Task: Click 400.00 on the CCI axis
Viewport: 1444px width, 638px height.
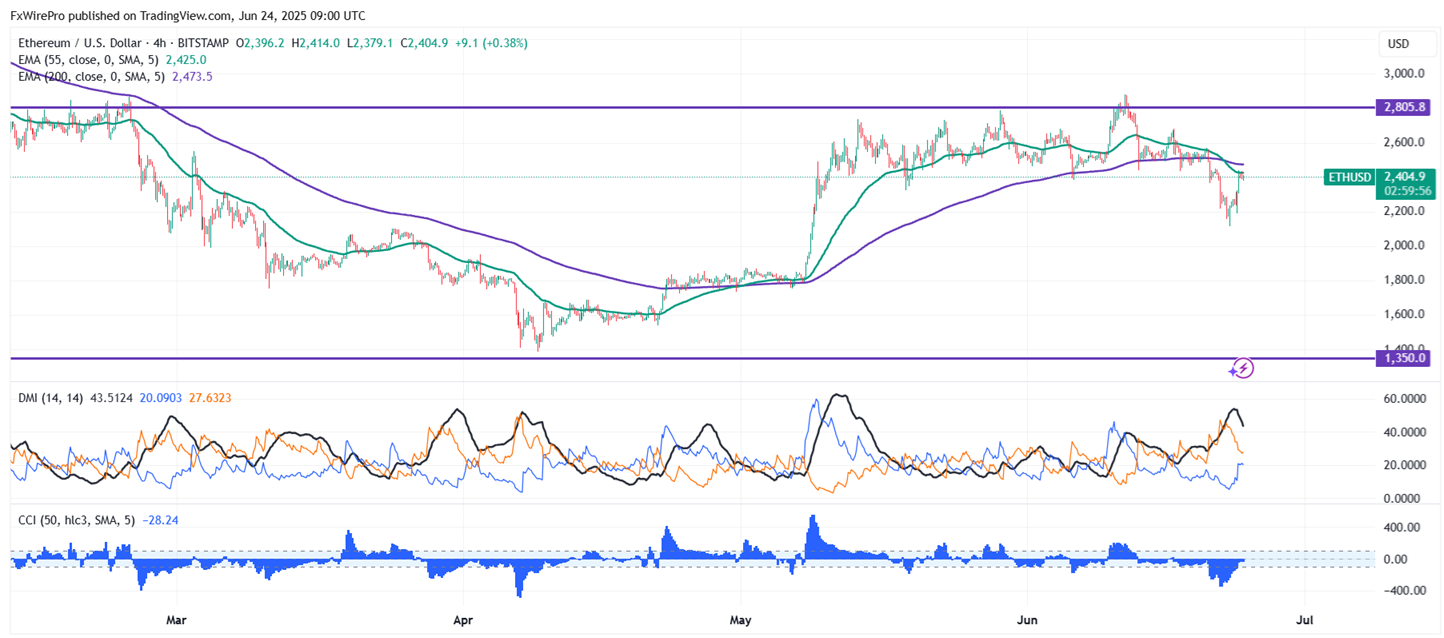Action: [1403, 527]
